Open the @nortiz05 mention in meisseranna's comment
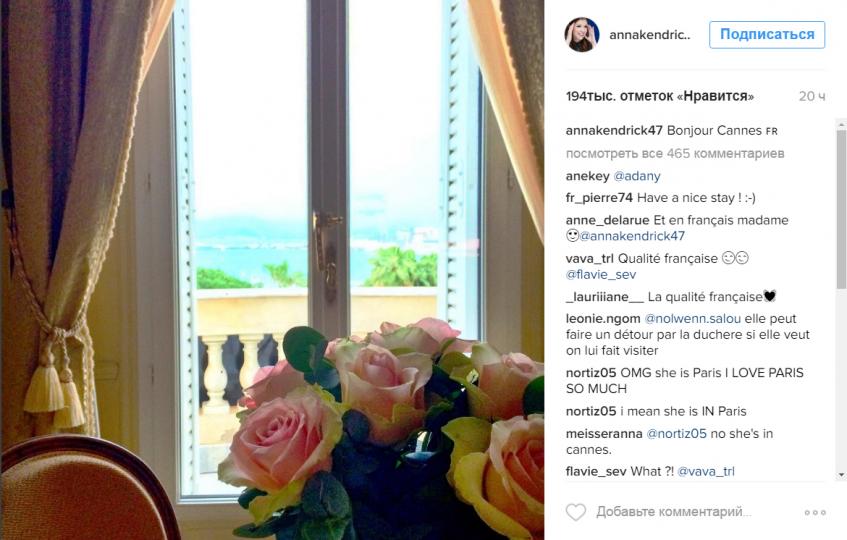This screenshot has width=847, height=540. 676,434
